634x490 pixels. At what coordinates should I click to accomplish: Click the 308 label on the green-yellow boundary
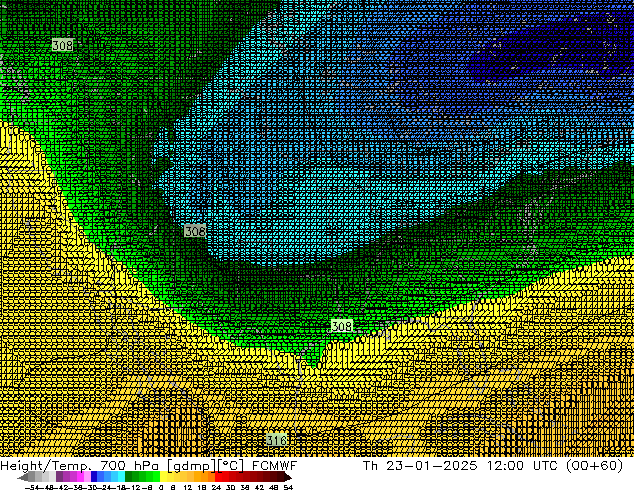[x=342, y=325]
